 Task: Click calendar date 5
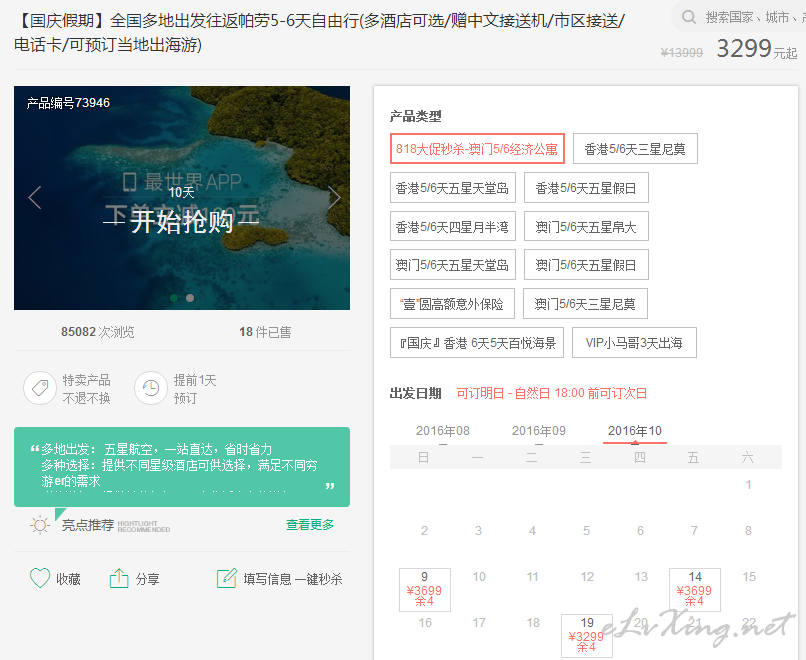coord(587,530)
